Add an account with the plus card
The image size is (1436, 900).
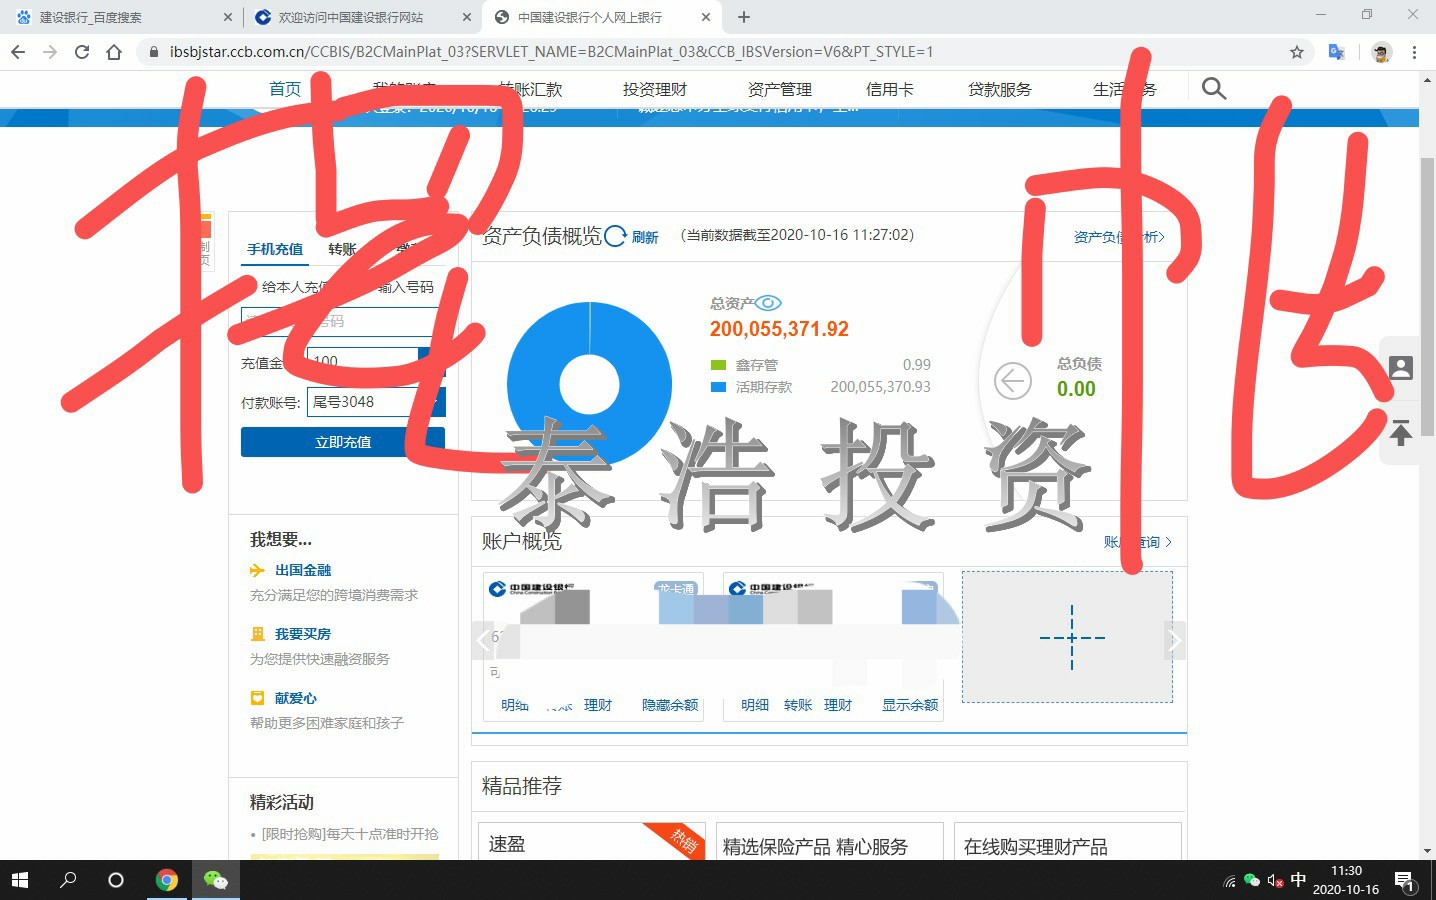1067,637
